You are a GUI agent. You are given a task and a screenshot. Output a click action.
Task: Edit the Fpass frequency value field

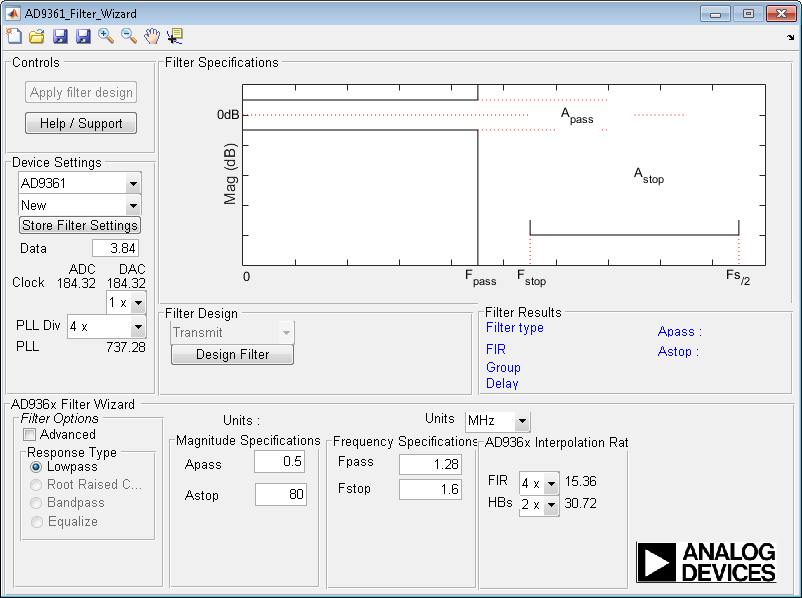pyautogui.click(x=430, y=462)
